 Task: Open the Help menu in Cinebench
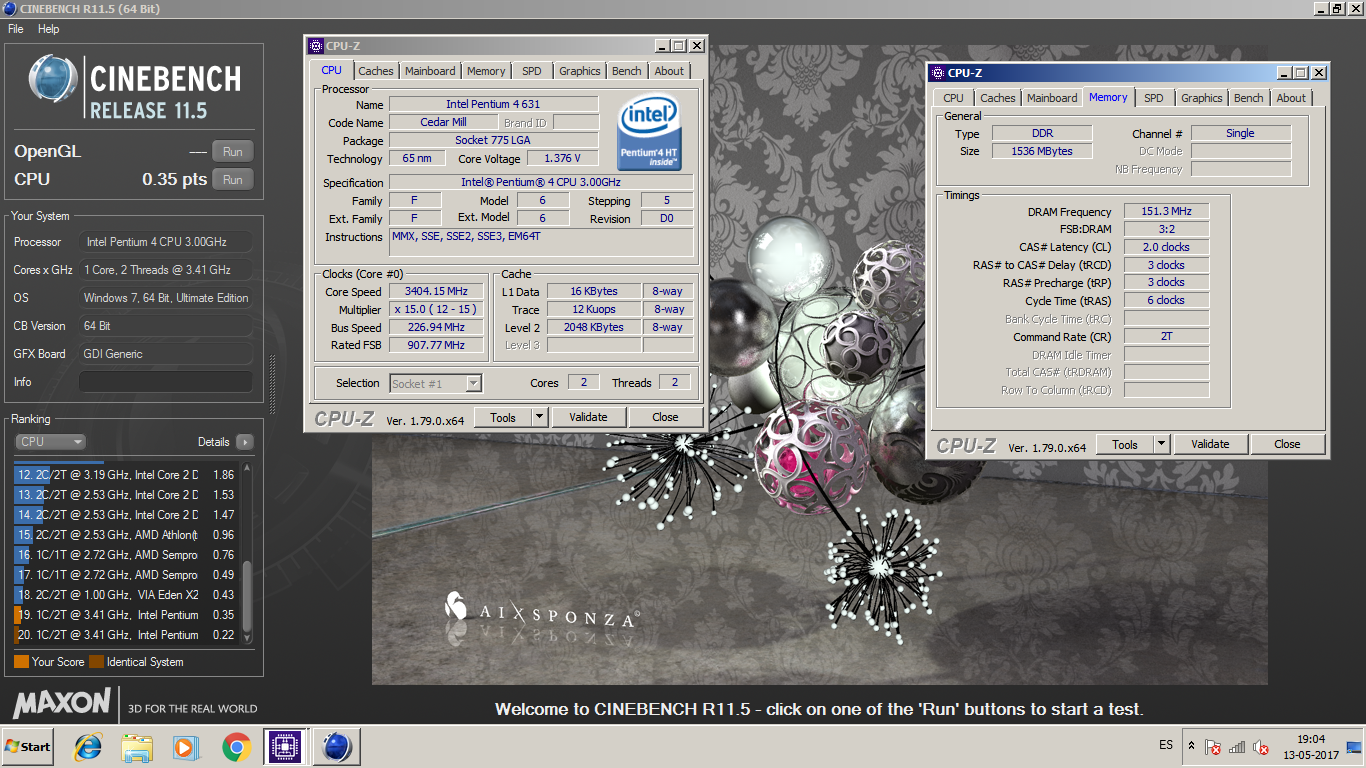(x=49, y=29)
